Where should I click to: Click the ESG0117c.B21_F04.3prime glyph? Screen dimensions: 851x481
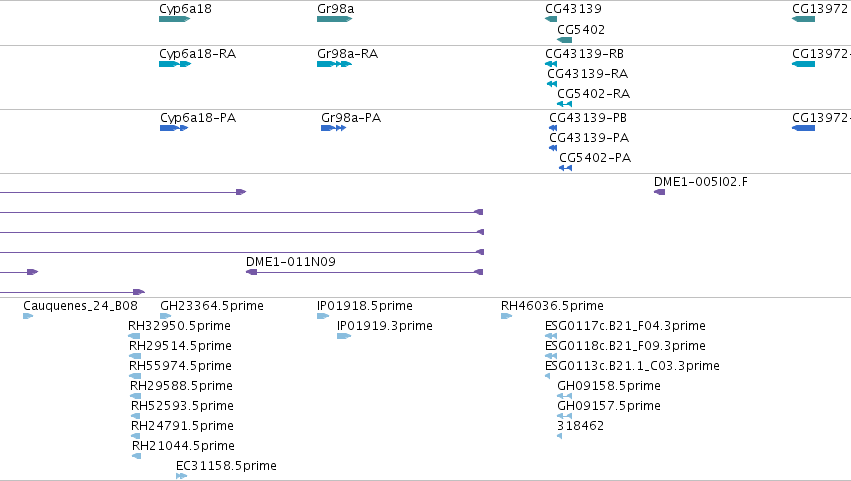[551, 336]
